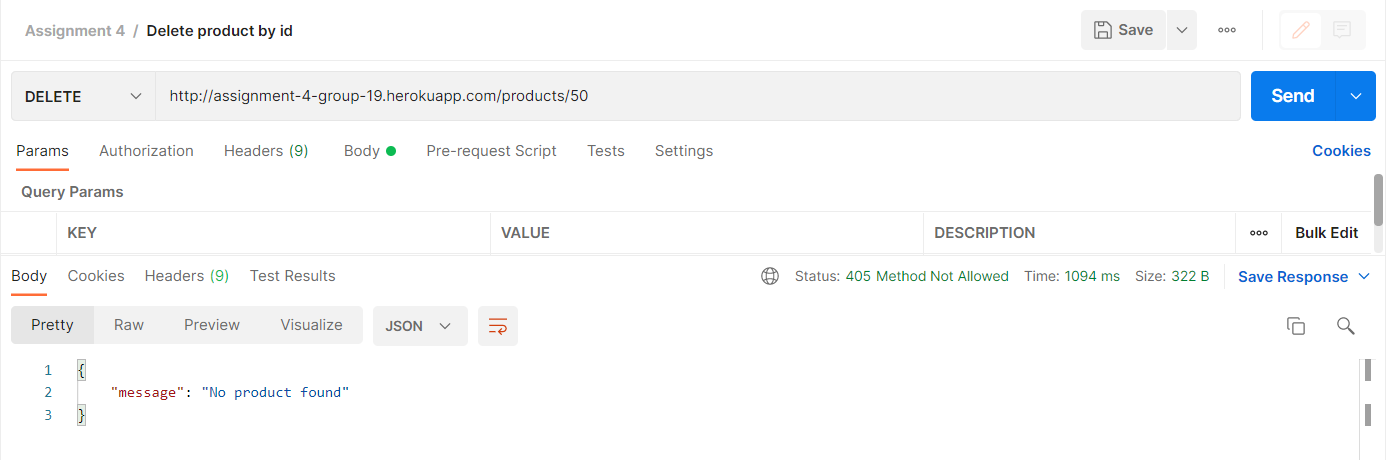Expand the Send button dropdown arrow
1396x460 pixels.
point(1356,96)
